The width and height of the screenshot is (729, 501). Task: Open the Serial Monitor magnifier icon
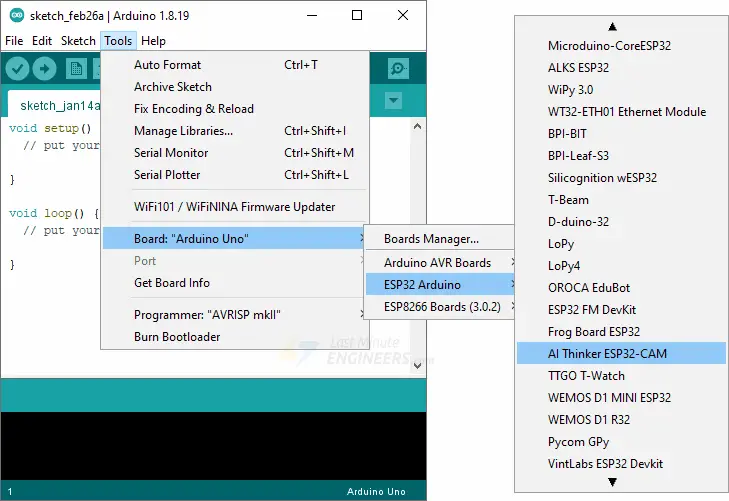398,69
